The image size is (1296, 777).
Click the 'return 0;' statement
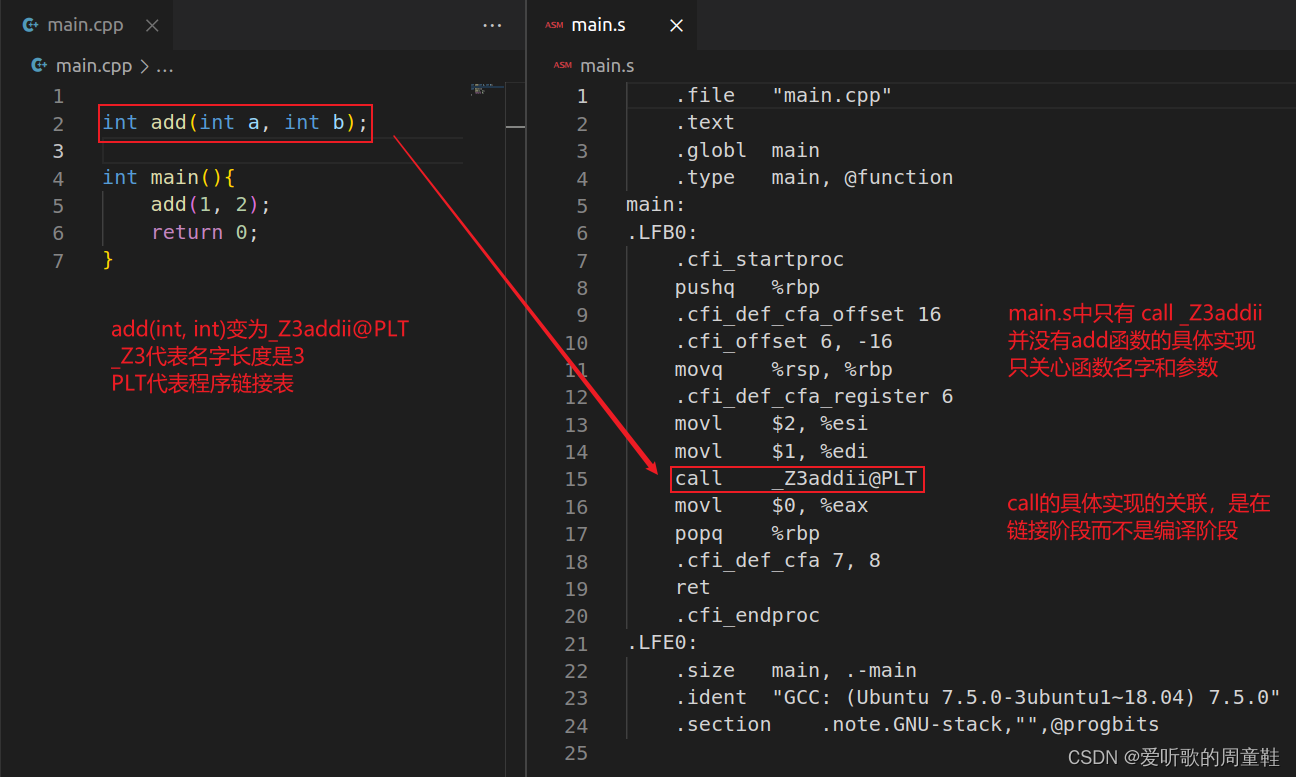point(205,232)
